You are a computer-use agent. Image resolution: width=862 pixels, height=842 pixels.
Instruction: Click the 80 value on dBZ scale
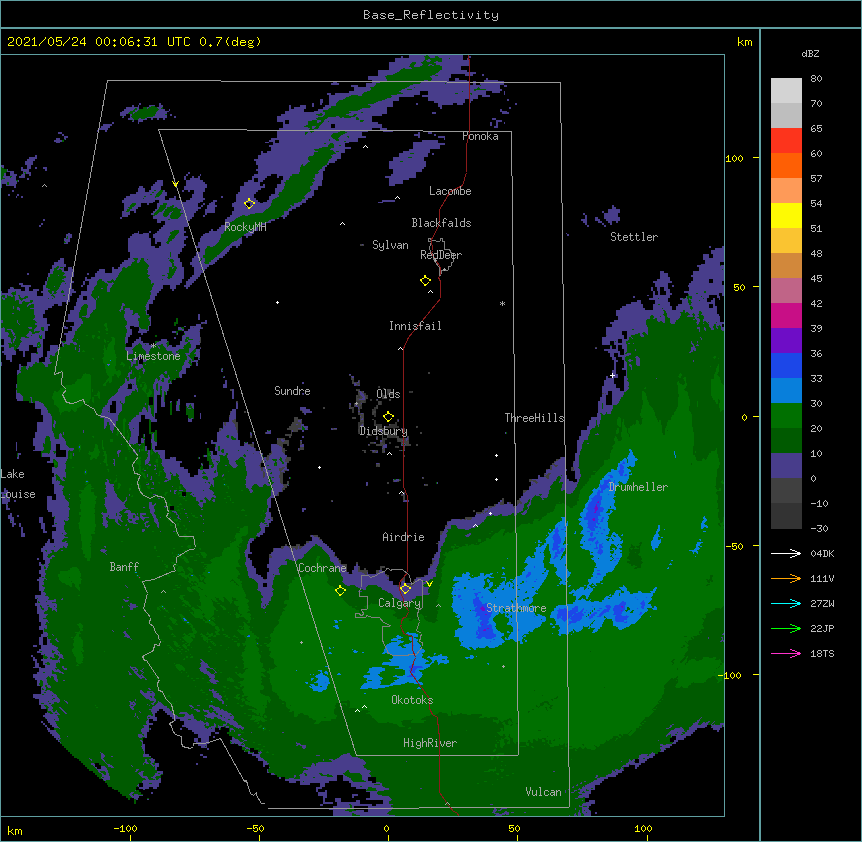click(x=816, y=79)
